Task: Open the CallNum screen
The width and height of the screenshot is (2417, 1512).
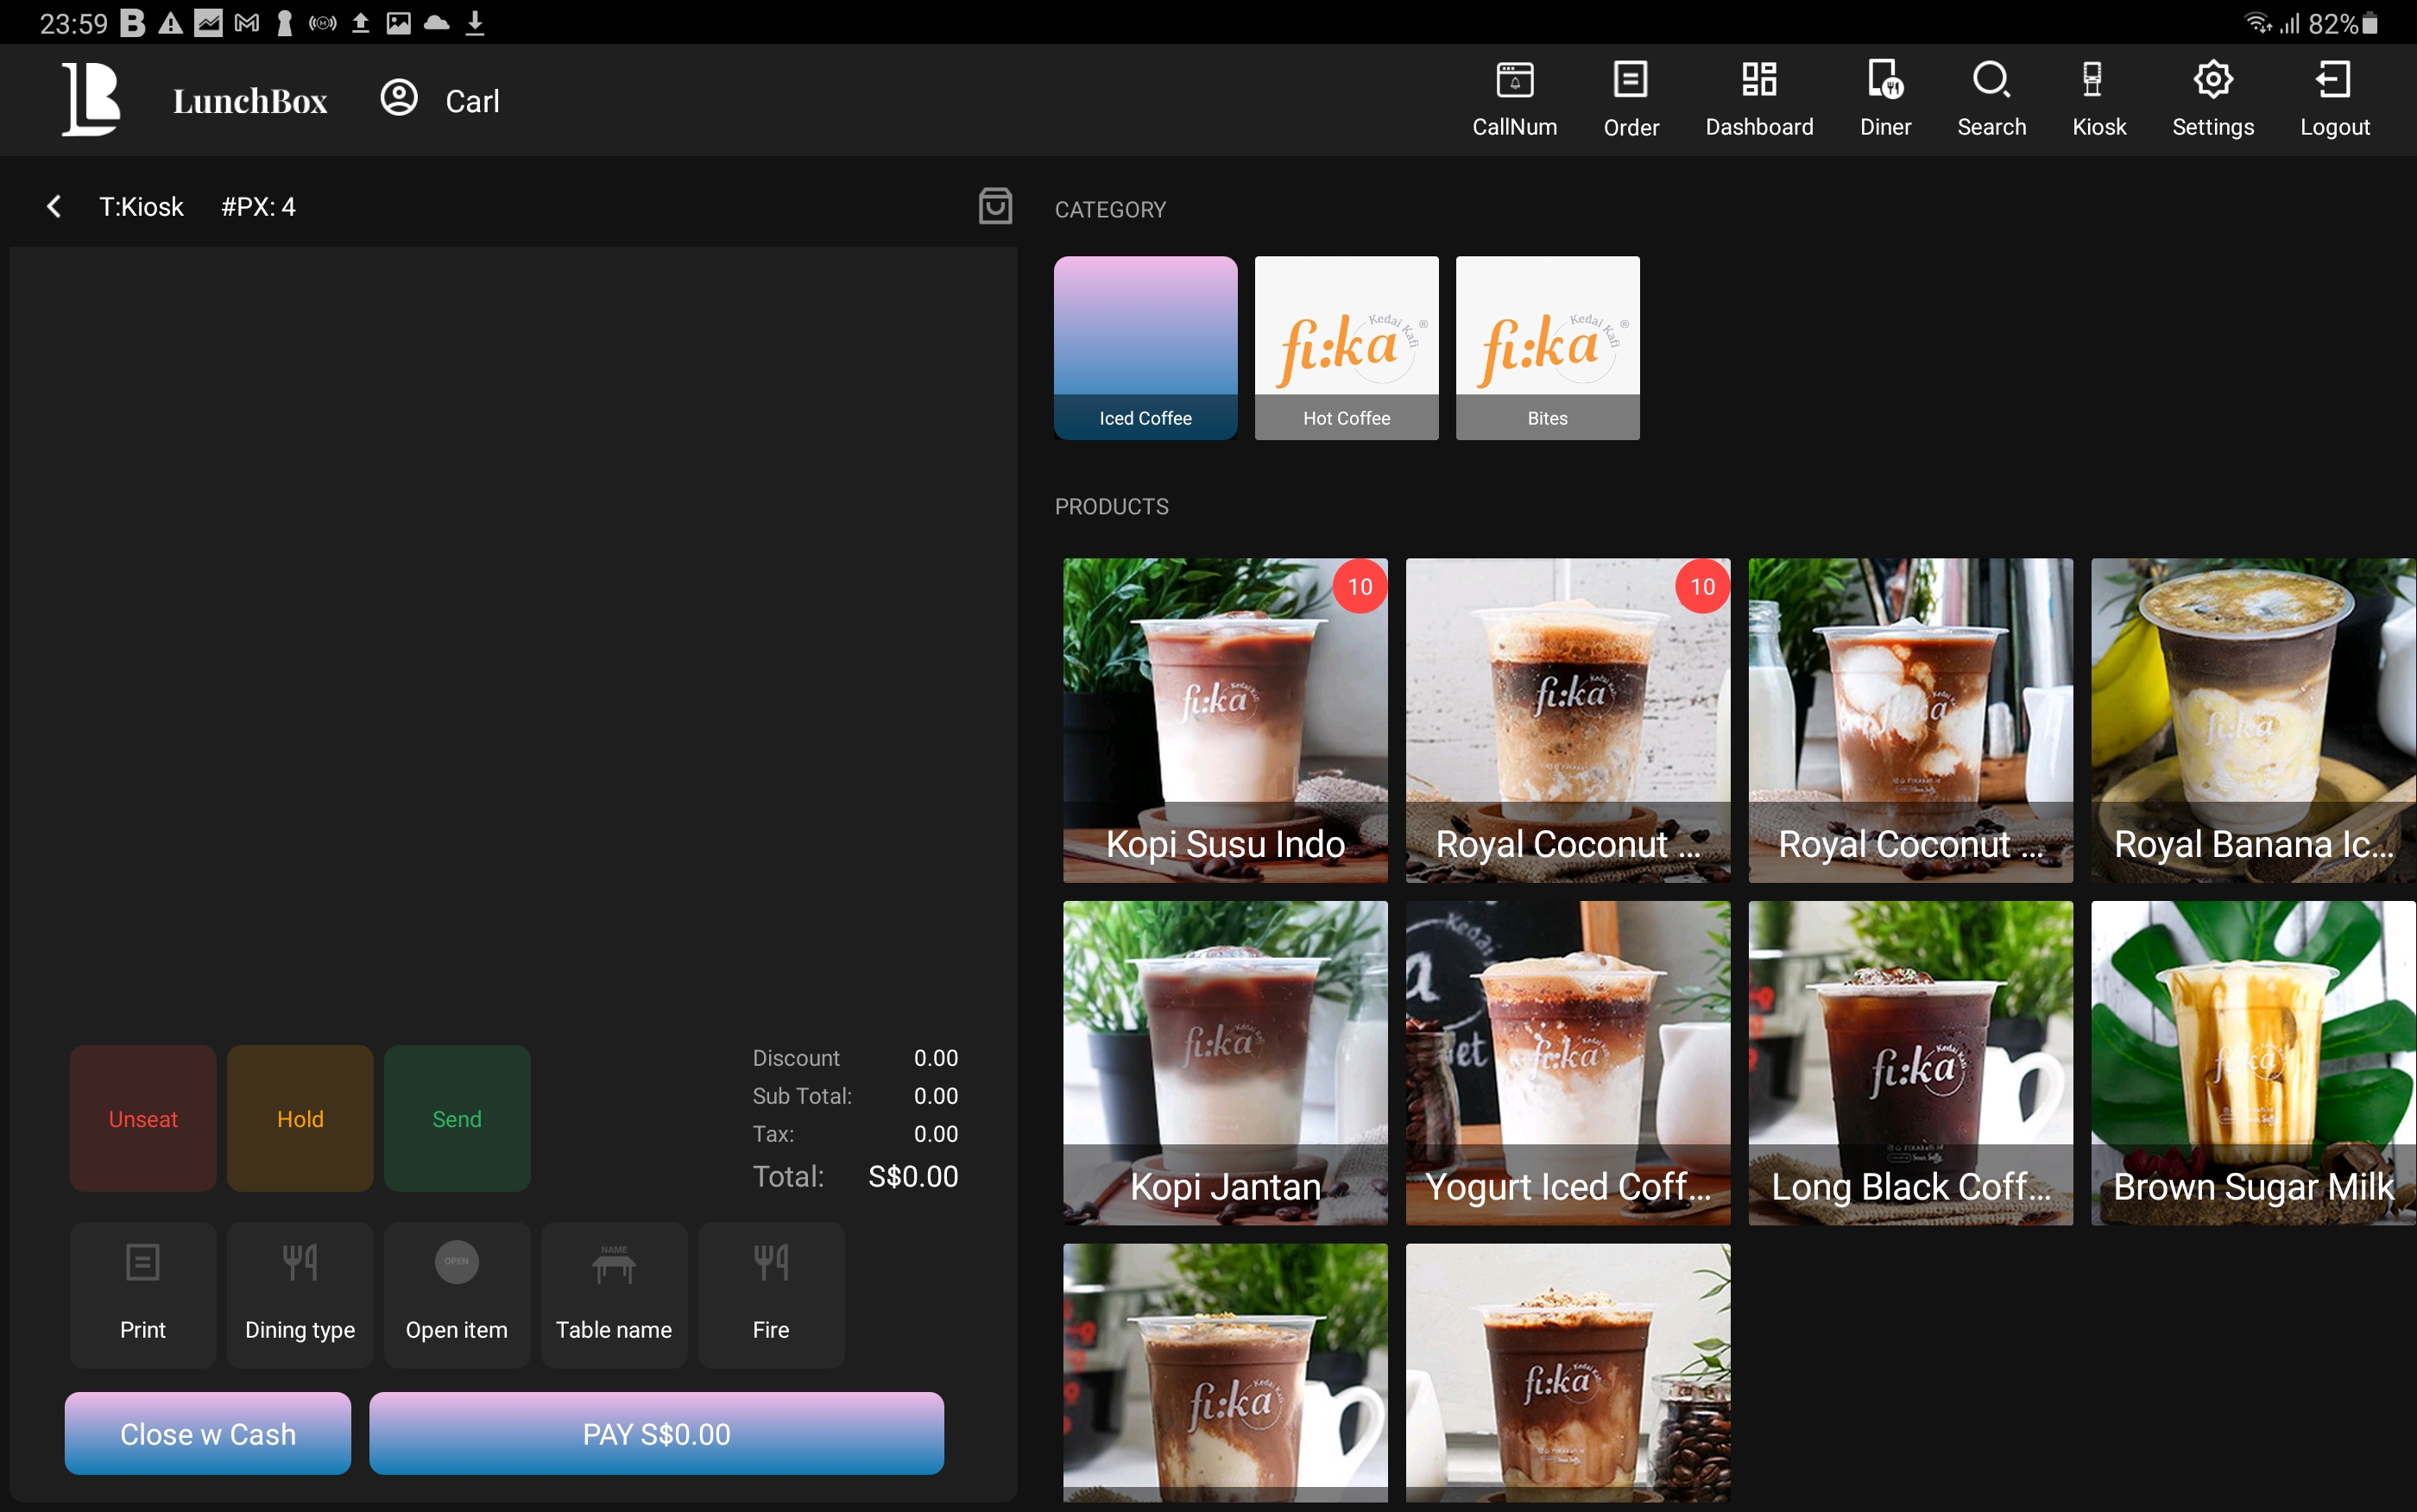Action: tap(1514, 99)
